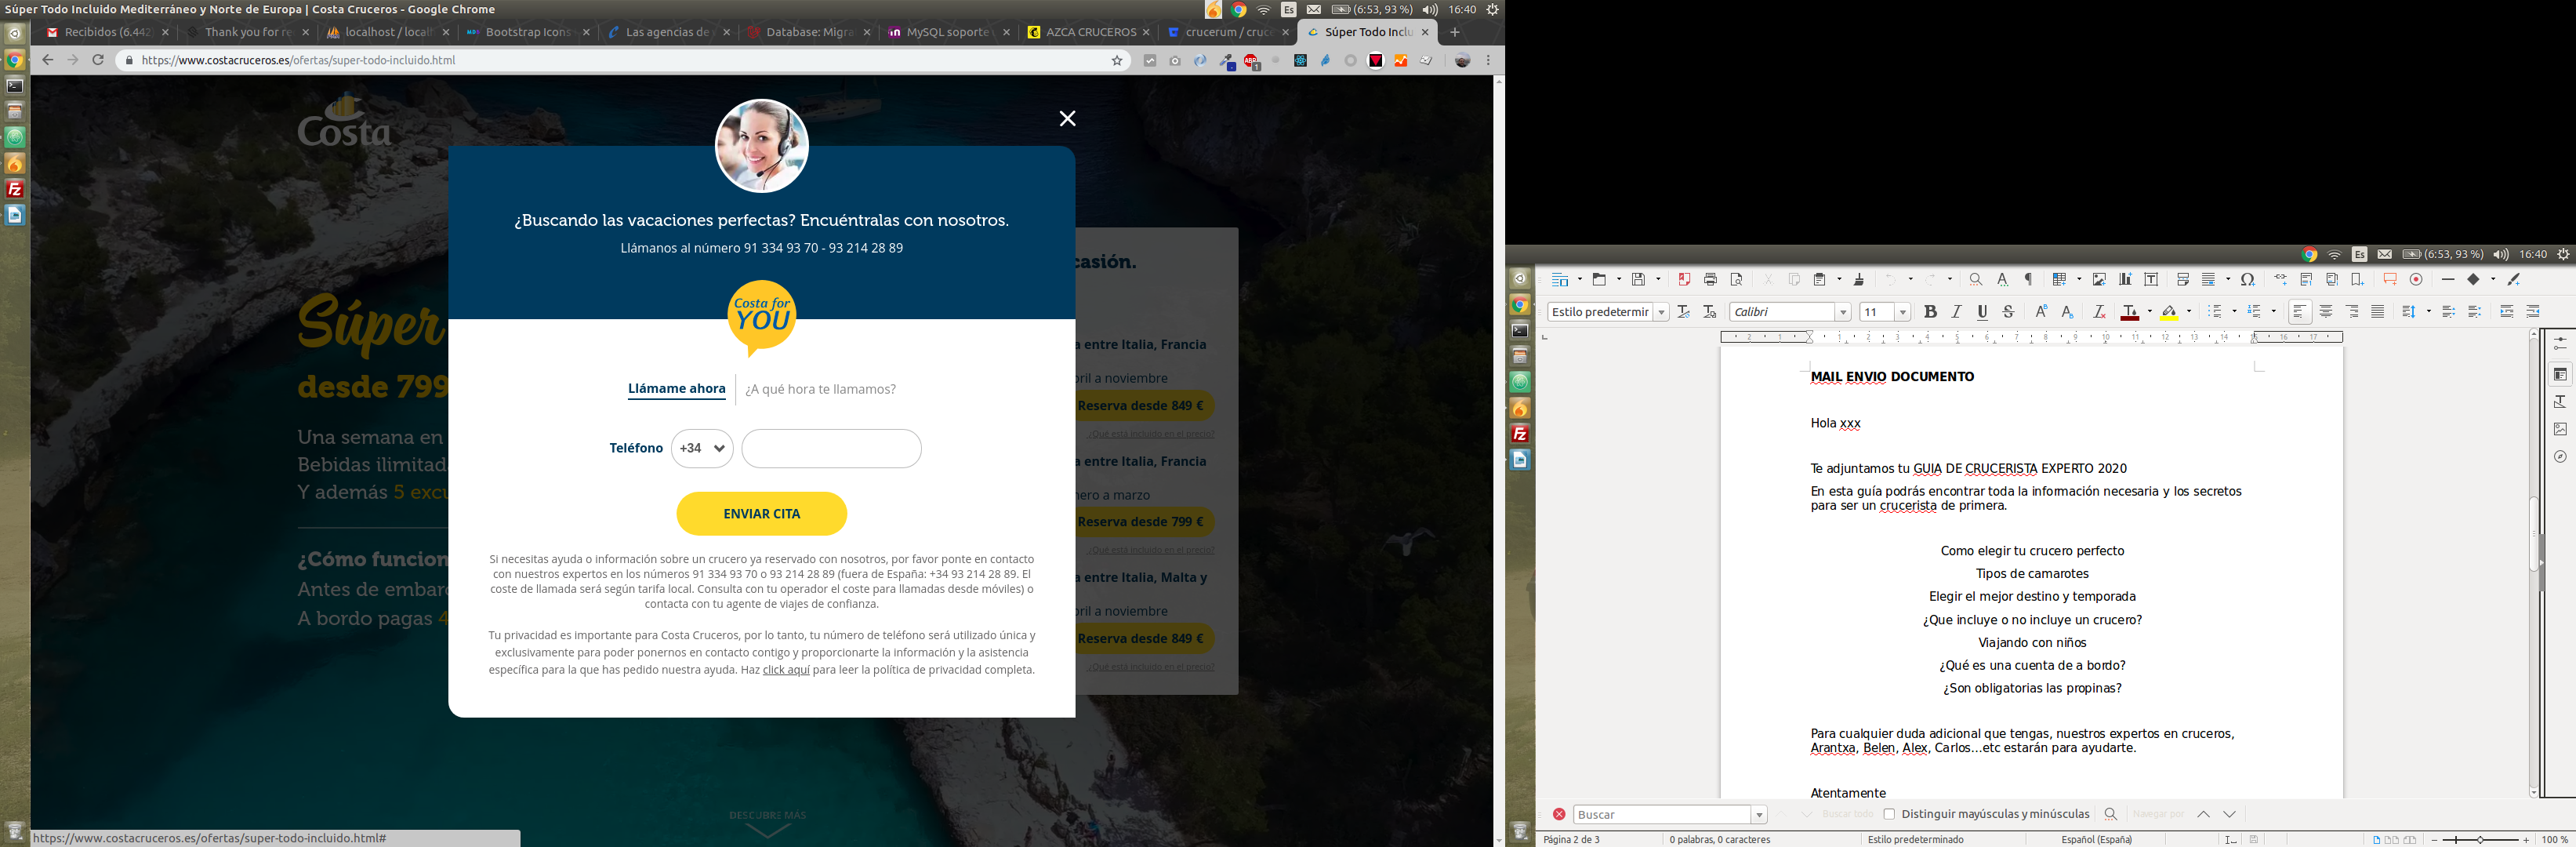Click the ENVIAR CITA button
The height and width of the screenshot is (847, 2576).
click(761, 514)
